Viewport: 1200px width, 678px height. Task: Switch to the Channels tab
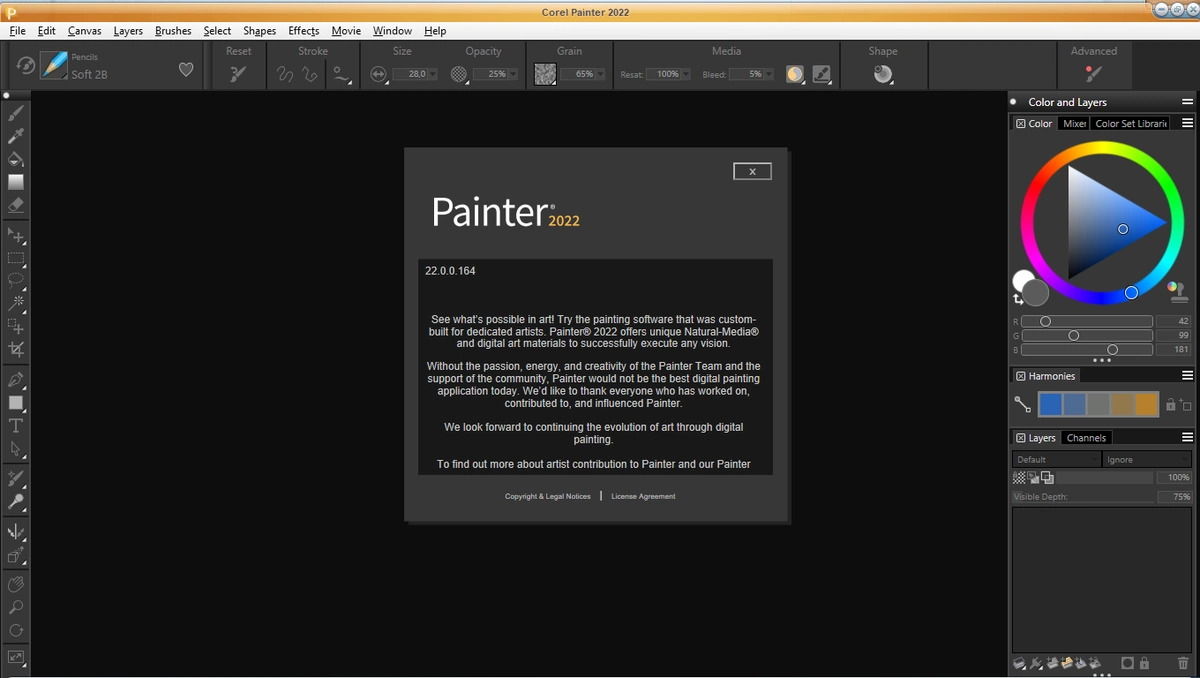(x=1086, y=438)
